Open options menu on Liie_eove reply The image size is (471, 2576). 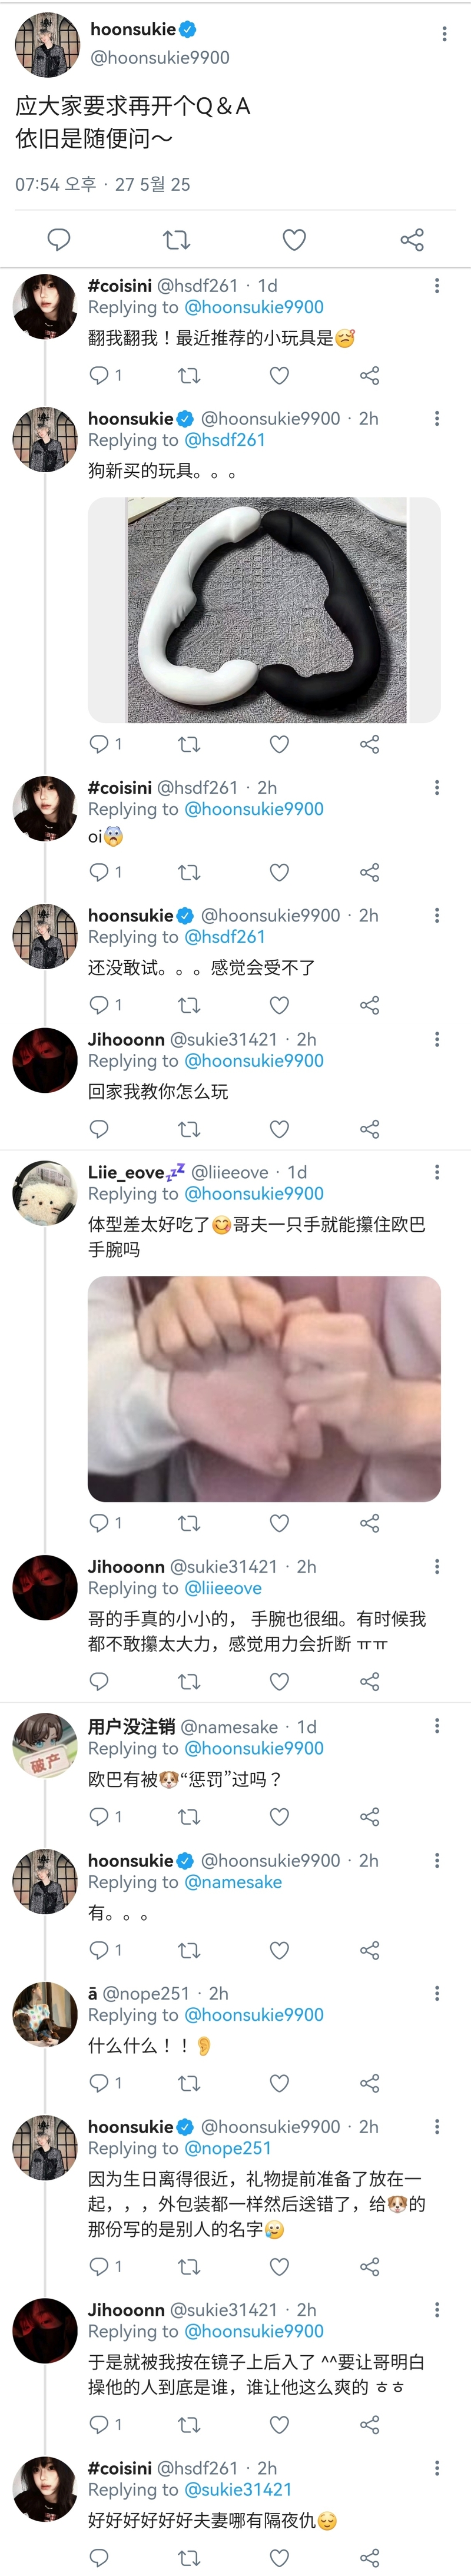pos(437,1172)
